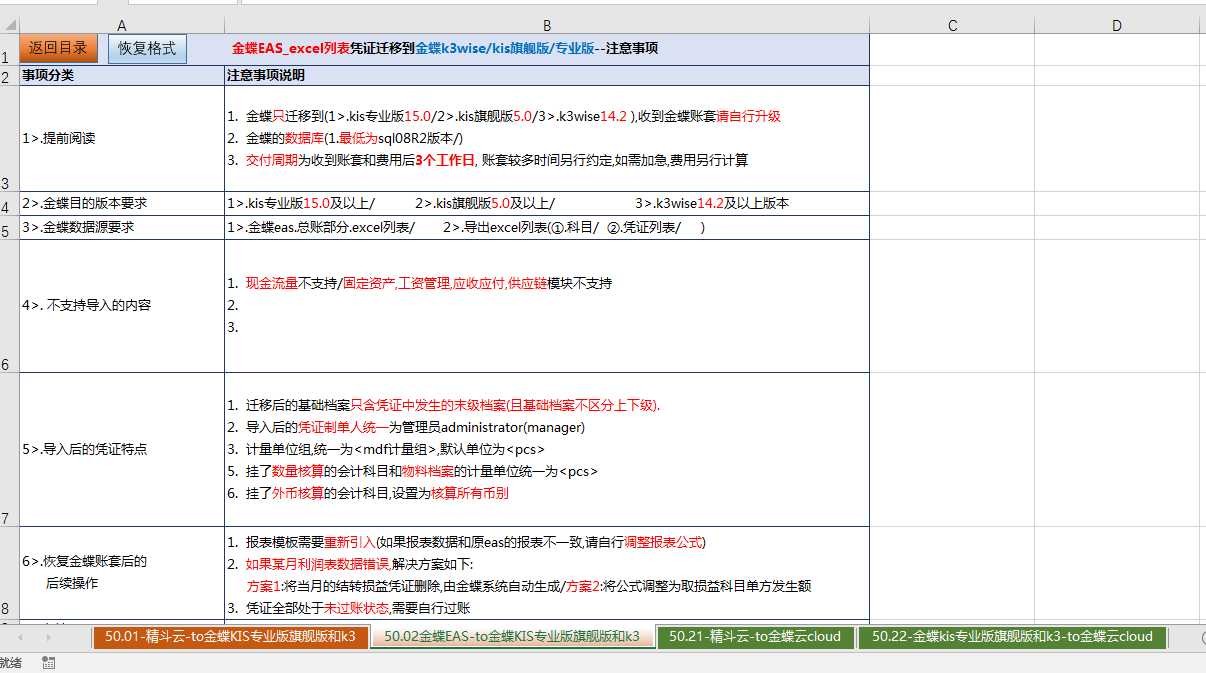Click the 事项分类 header cell
Screen dimensions: 1206x673
pyautogui.click(x=122, y=76)
